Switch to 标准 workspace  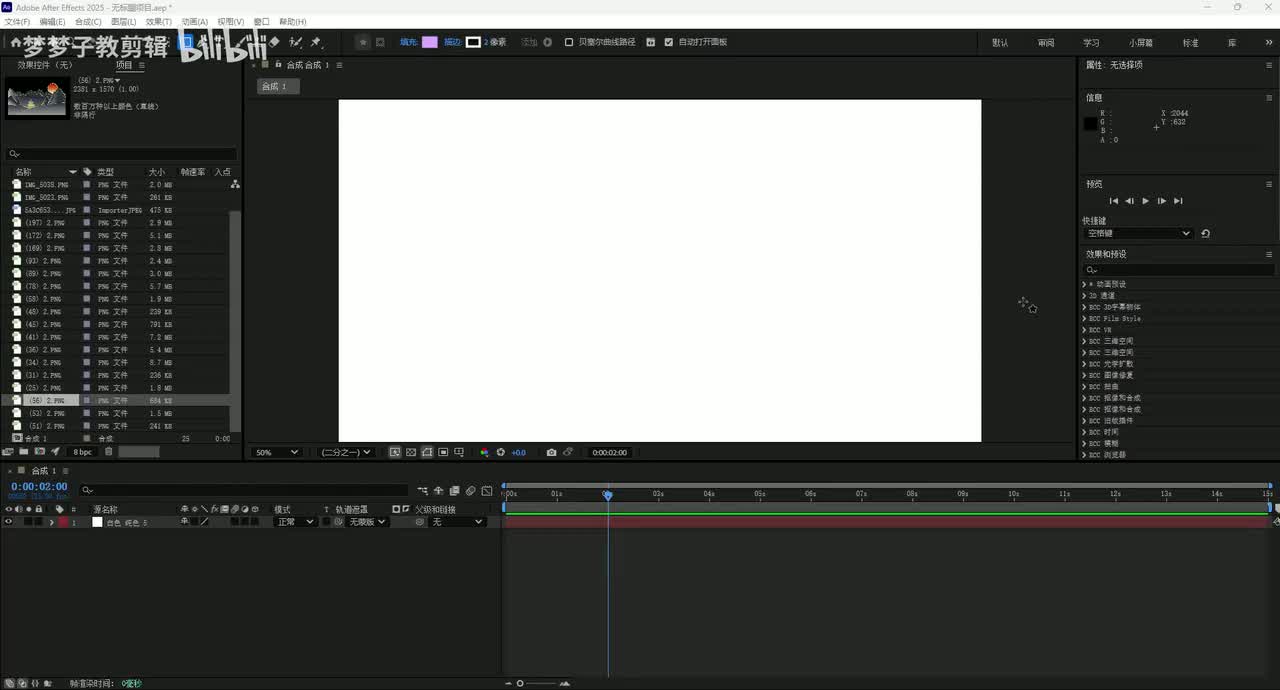(1190, 43)
